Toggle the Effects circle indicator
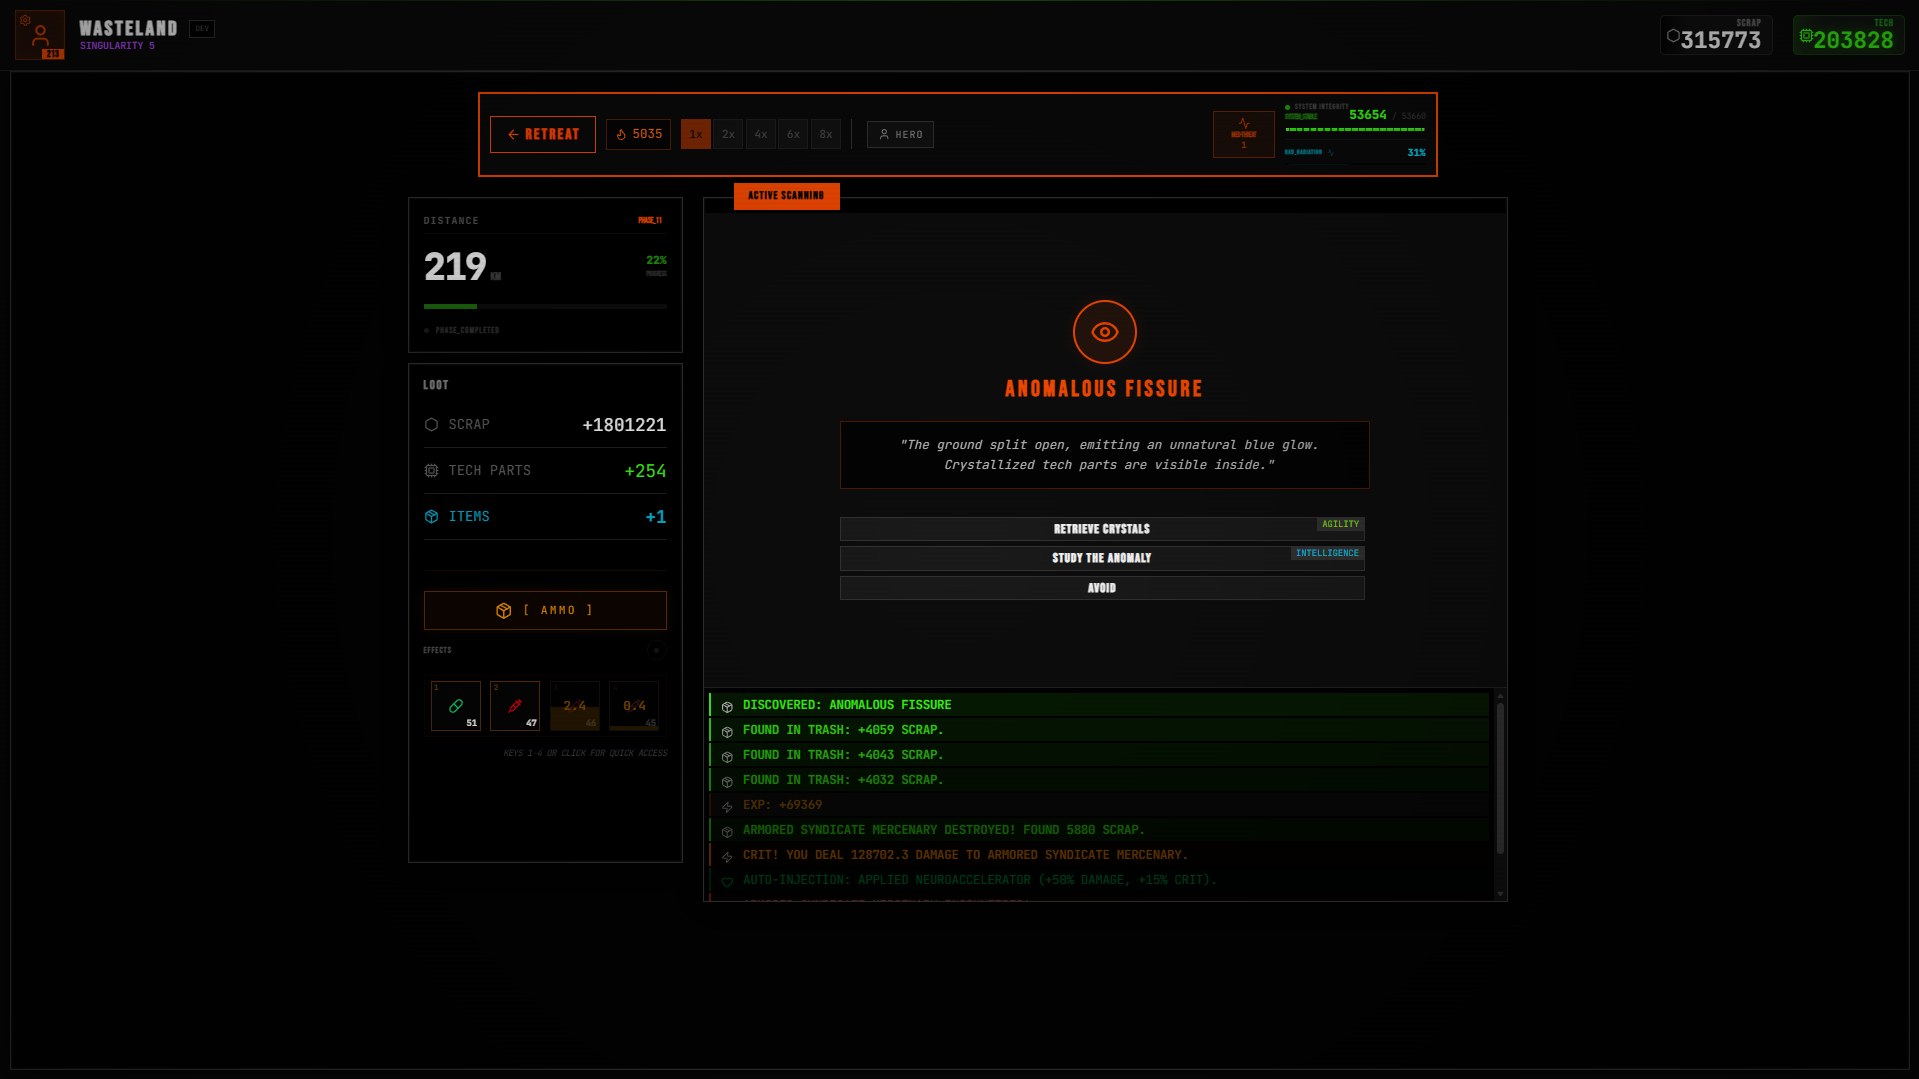Image resolution: width=1919 pixels, height=1079 pixels. pyautogui.click(x=656, y=650)
